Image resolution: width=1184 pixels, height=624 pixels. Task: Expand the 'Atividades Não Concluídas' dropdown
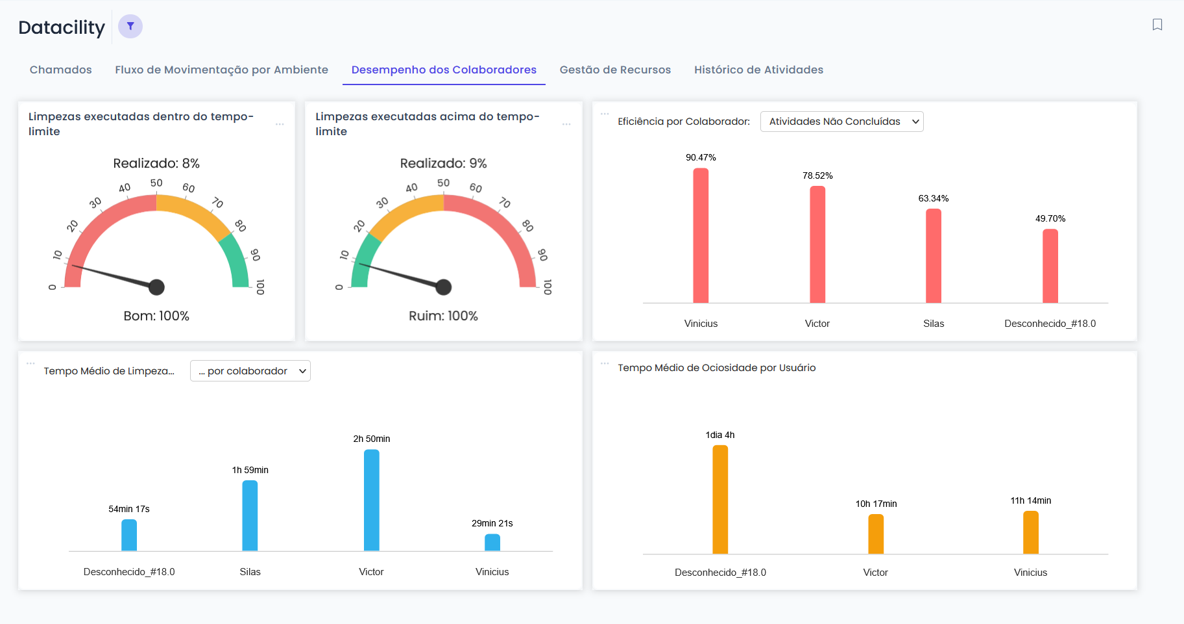tap(841, 122)
